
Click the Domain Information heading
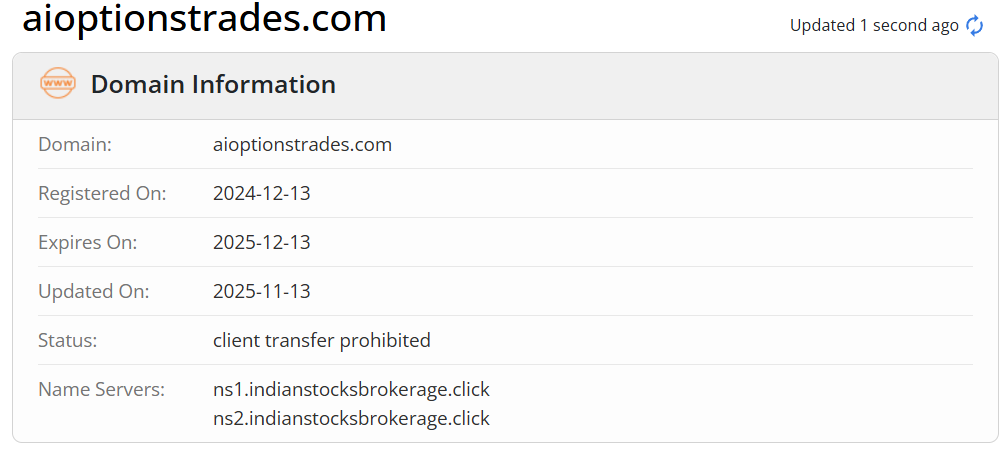click(x=213, y=85)
